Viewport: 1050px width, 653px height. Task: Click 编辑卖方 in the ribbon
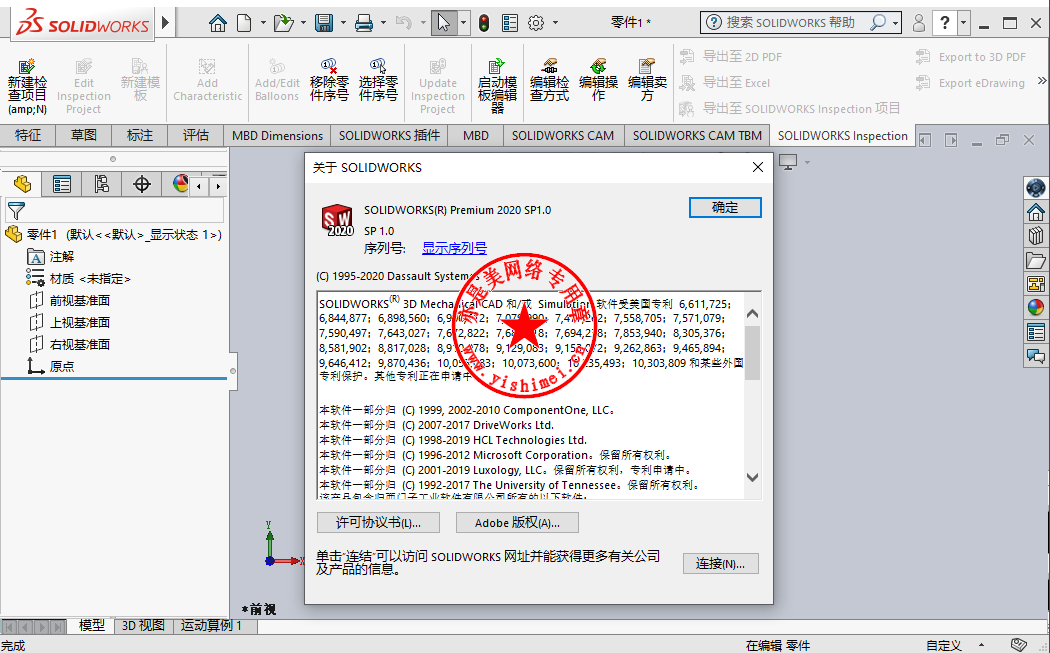(x=647, y=80)
